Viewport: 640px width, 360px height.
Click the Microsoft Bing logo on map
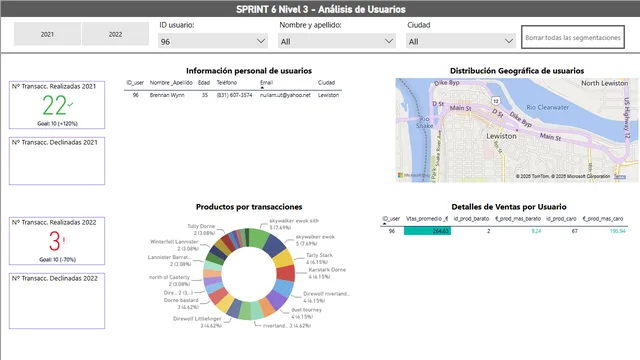[413, 176]
